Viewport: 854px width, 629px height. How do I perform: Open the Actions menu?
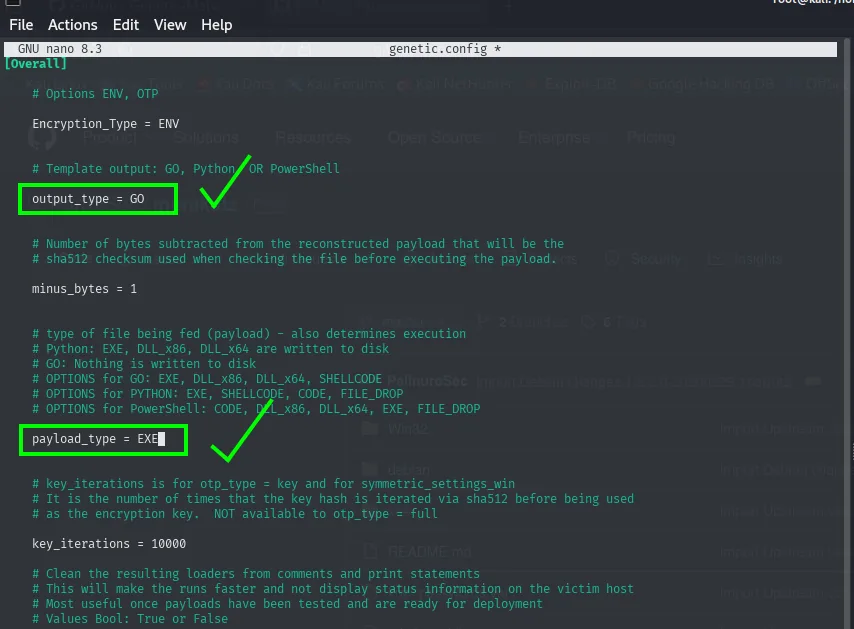(x=72, y=25)
